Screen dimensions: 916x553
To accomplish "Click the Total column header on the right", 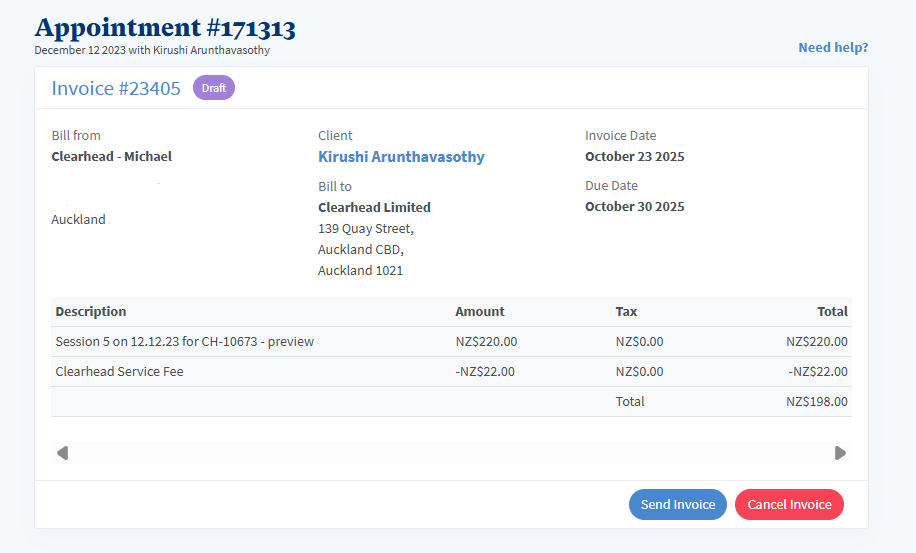I will click(x=832, y=312).
